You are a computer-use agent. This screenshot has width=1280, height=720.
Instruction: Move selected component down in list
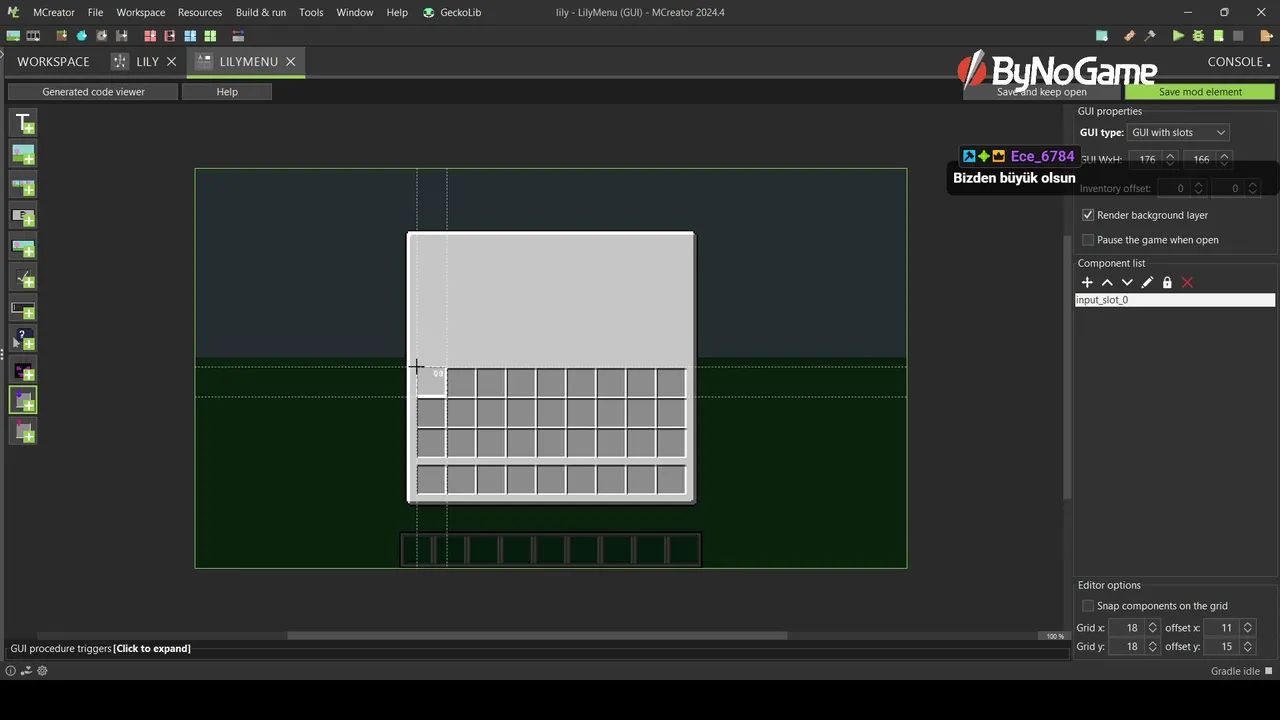coord(1127,283)
